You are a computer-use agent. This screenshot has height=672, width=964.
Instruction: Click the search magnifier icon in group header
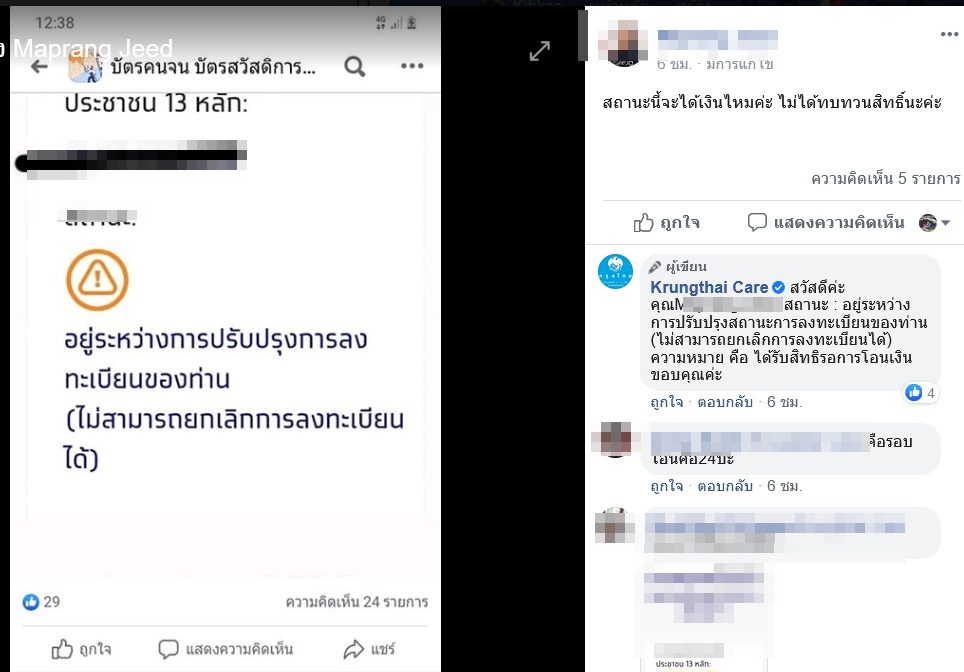pyautogui.click(x=355, y=66)
